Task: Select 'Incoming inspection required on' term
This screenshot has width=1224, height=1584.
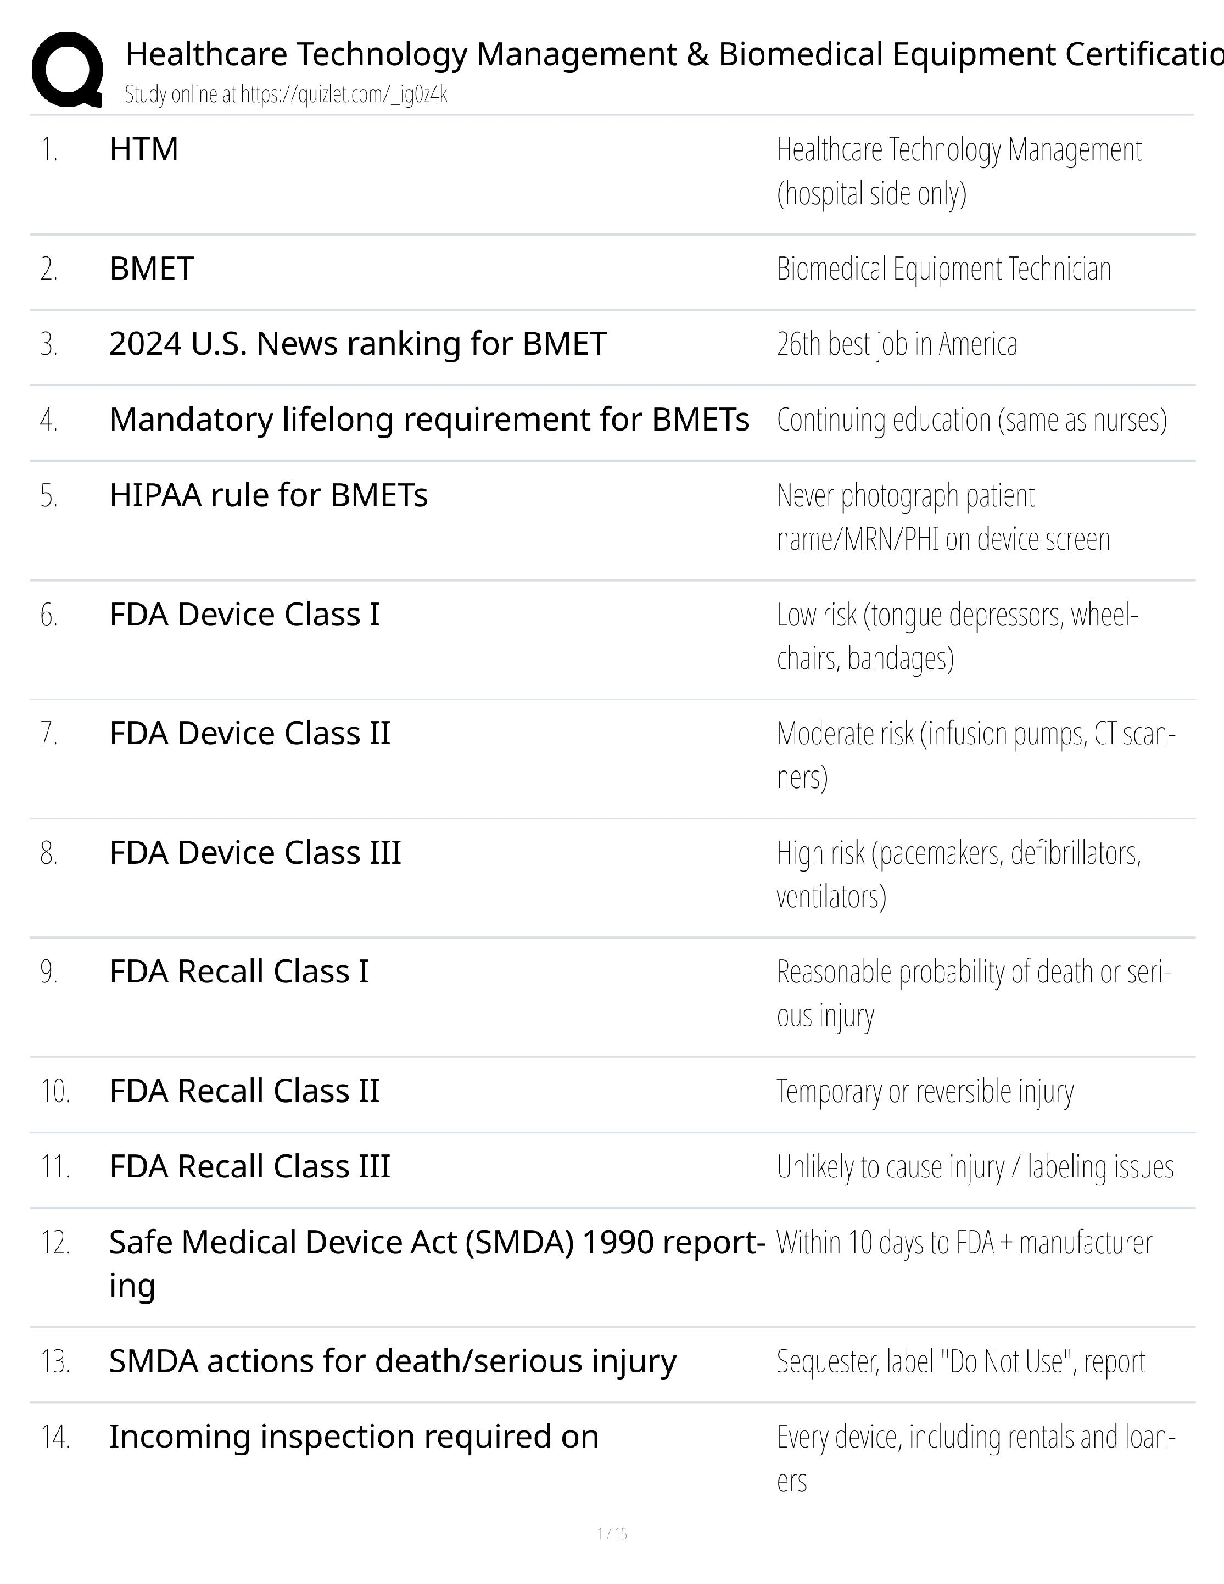Action: click(354, 1437)
